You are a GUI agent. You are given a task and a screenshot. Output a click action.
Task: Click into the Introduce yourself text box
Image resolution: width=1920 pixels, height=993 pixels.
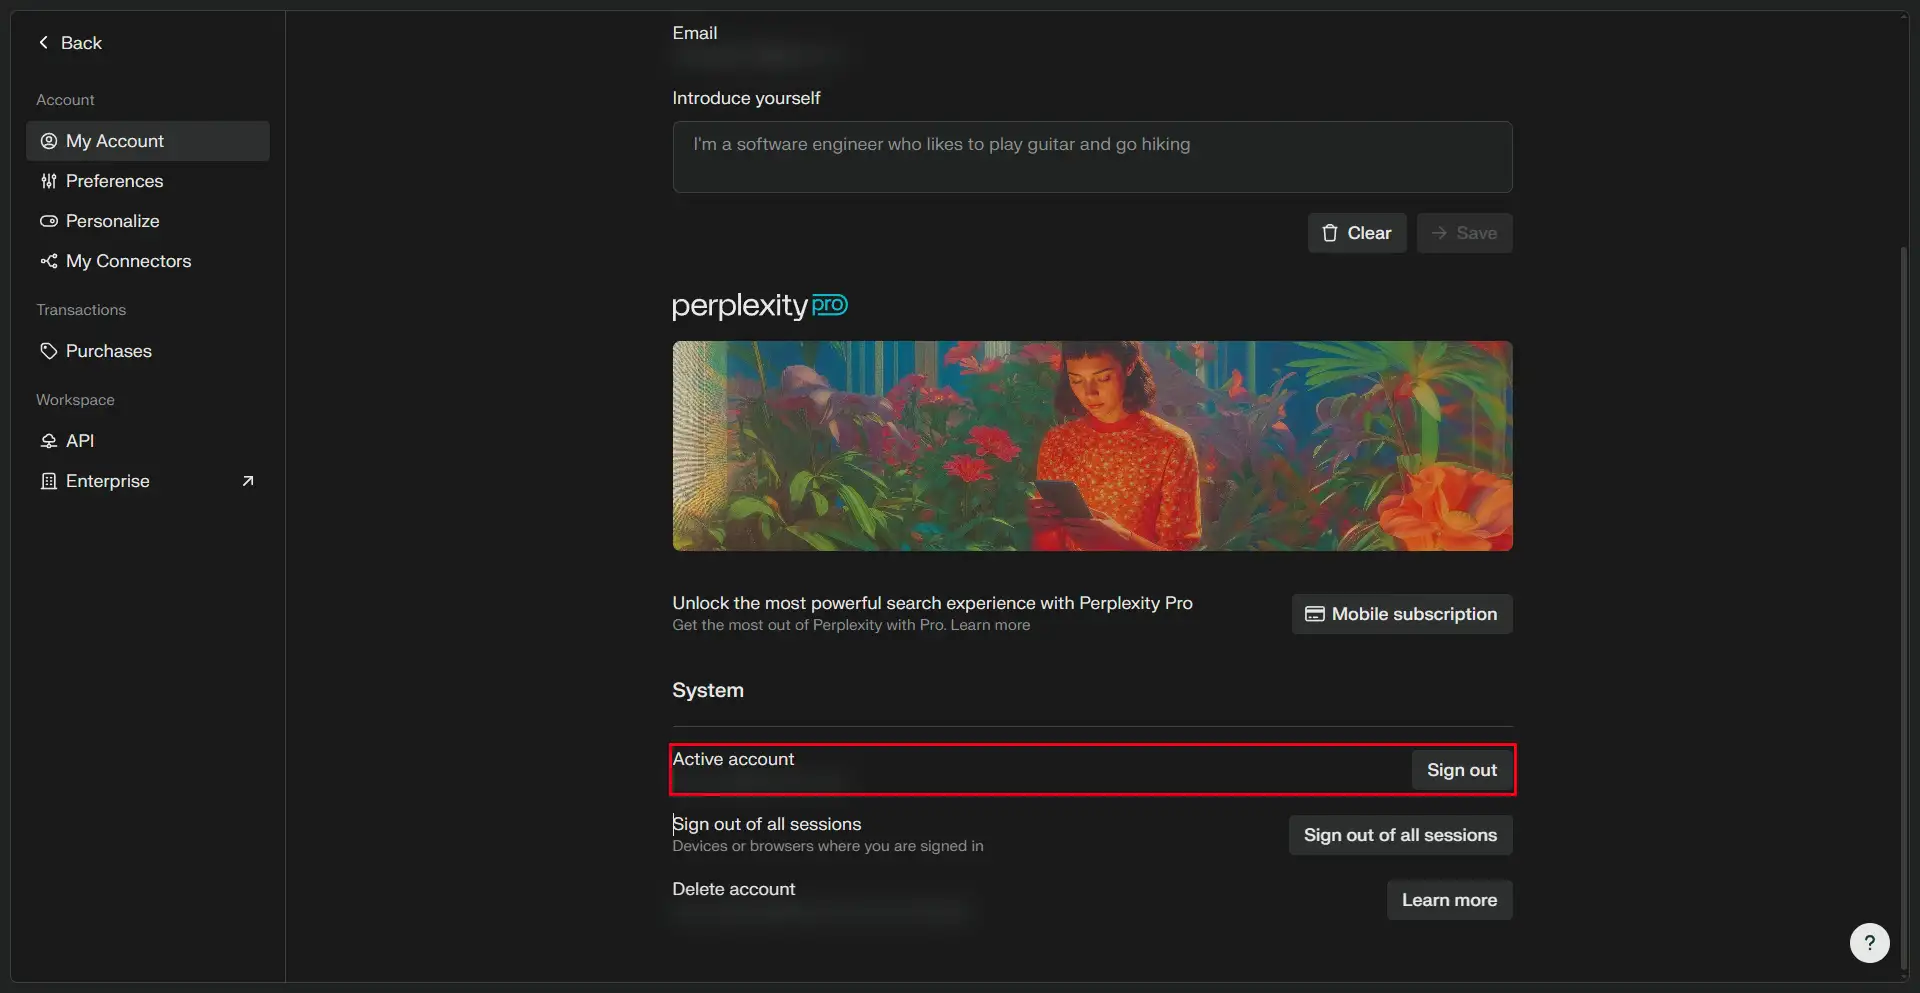[x=1092, y=157]
